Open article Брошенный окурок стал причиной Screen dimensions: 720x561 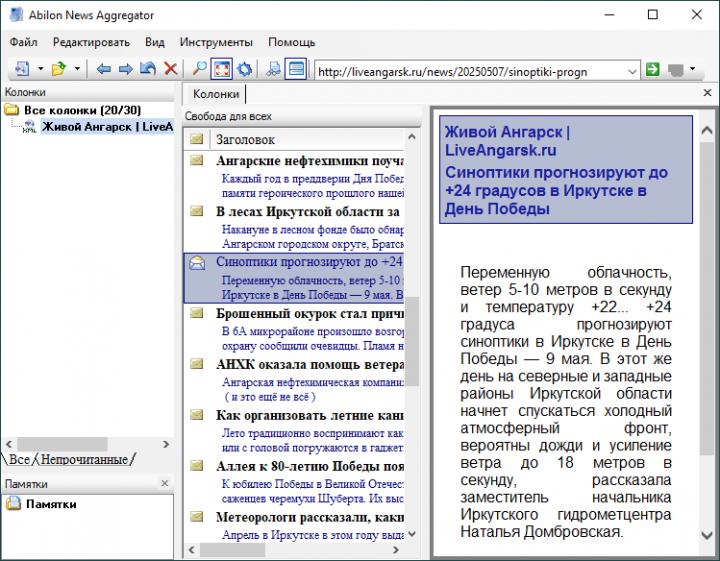coord(309,314)
